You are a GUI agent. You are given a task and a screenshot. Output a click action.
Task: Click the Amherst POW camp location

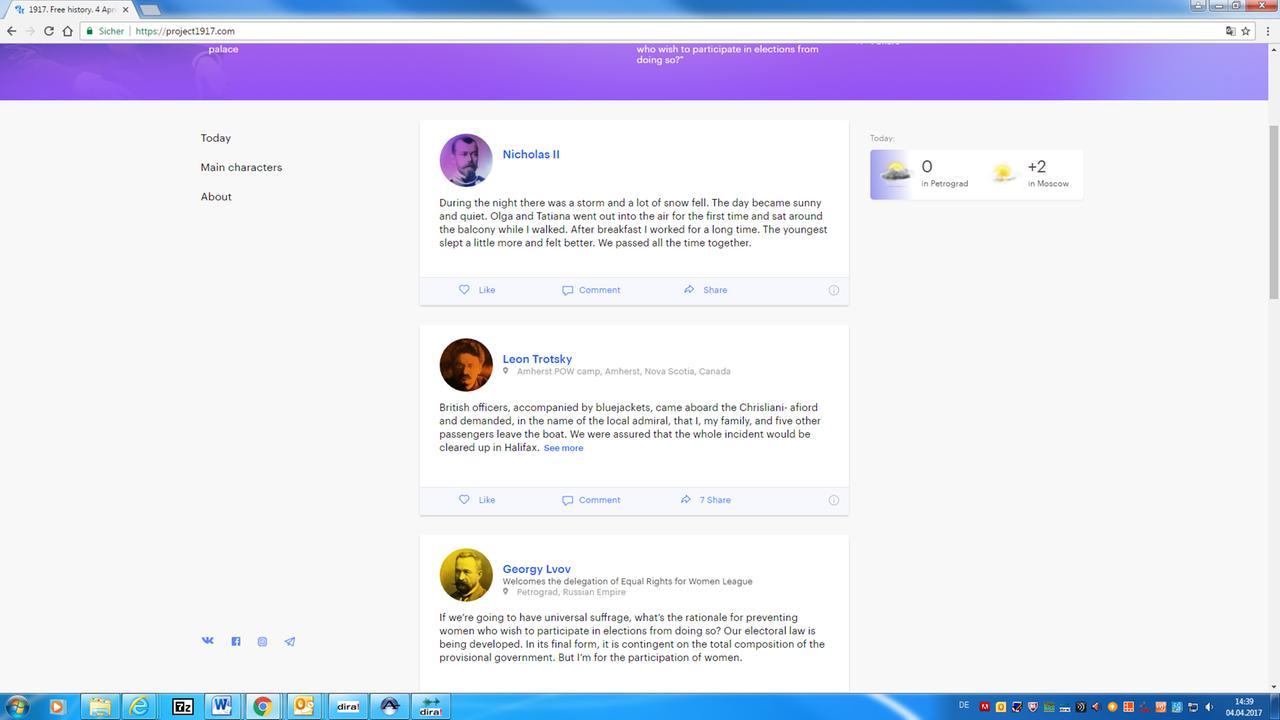[x=623, y=371]
